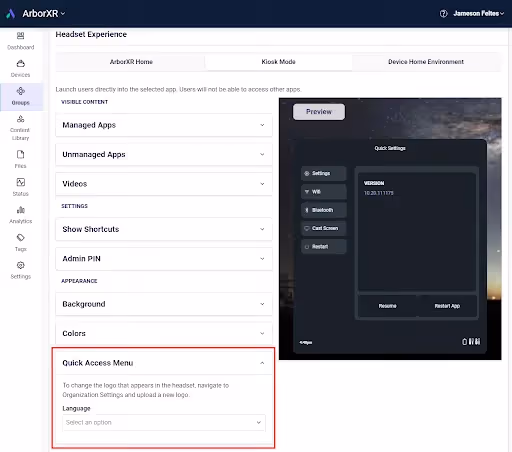Open Status in the sidebar
This screenshot has height=452, width=512.
pyautogui.click(x=21, y=187)
